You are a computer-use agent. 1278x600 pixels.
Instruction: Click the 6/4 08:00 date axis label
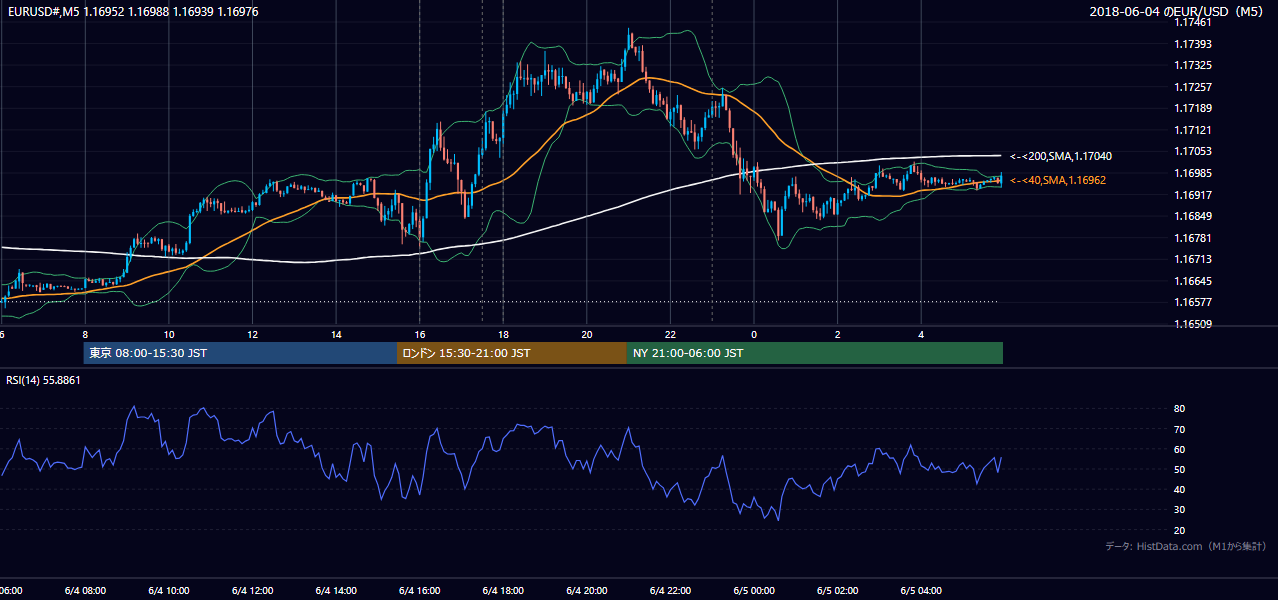pyautogui.click(x=85, y=591)
